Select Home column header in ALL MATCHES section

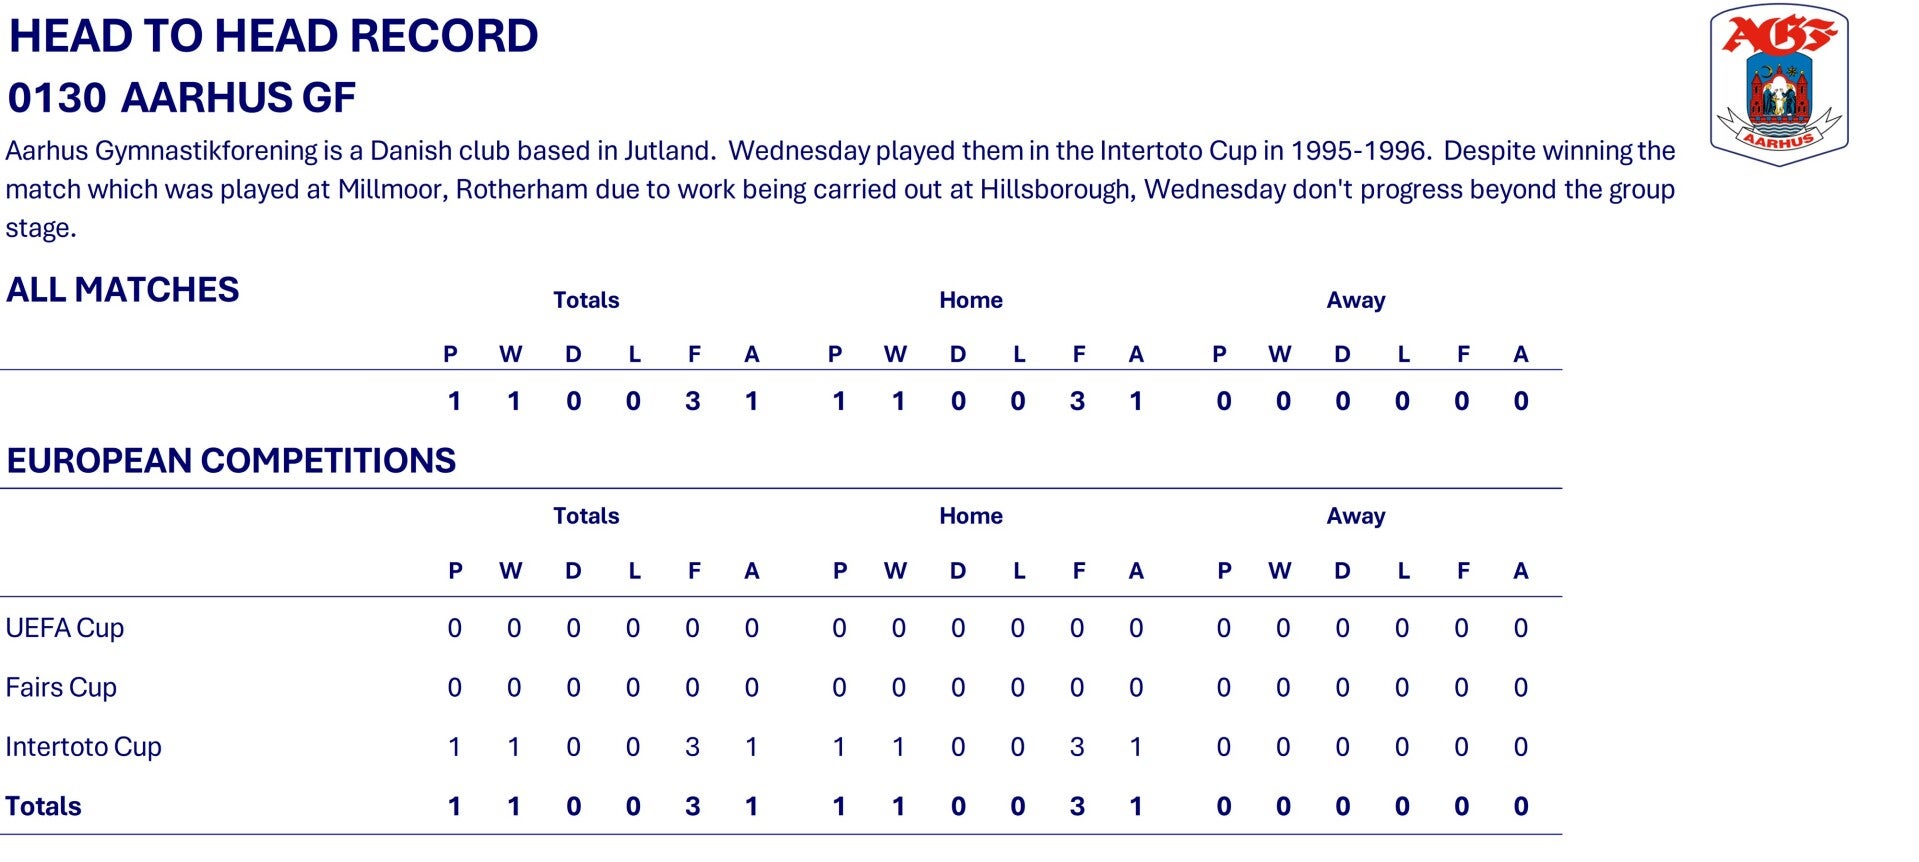pos(970,300)
